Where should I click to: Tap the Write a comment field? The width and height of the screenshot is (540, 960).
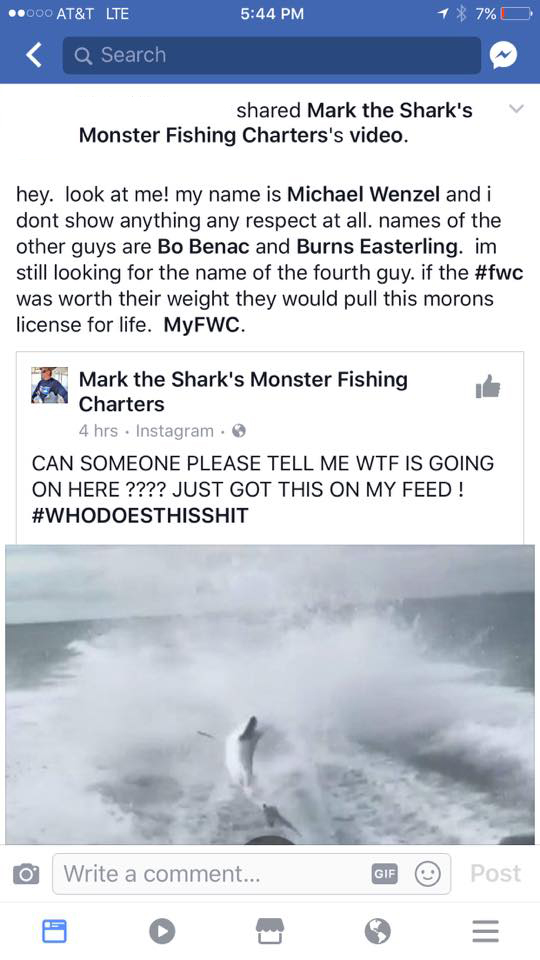coord(252,874)
